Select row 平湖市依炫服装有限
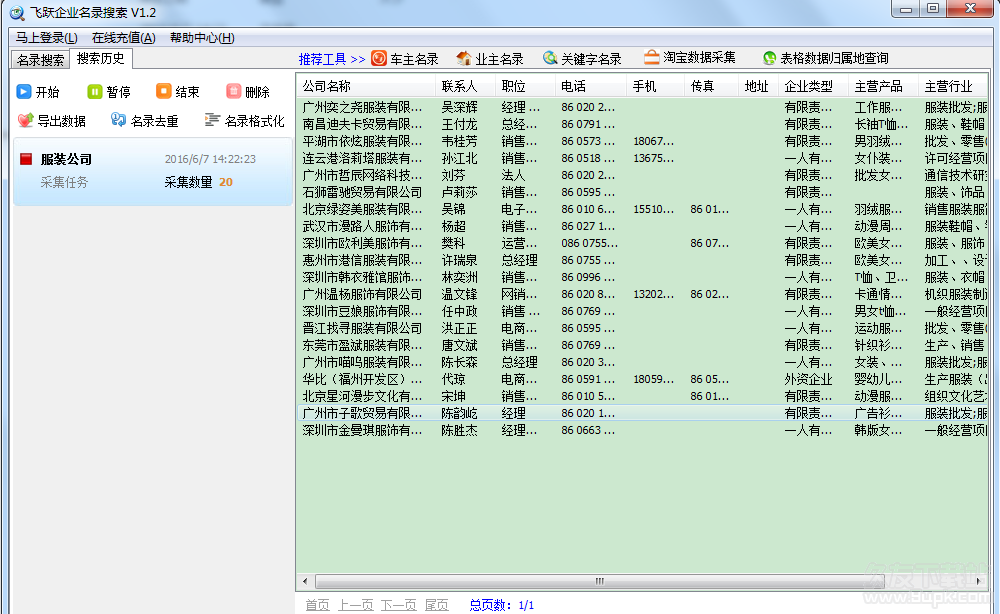Image resolution: width=1000 pixels, height=614 pixels. 642,141
